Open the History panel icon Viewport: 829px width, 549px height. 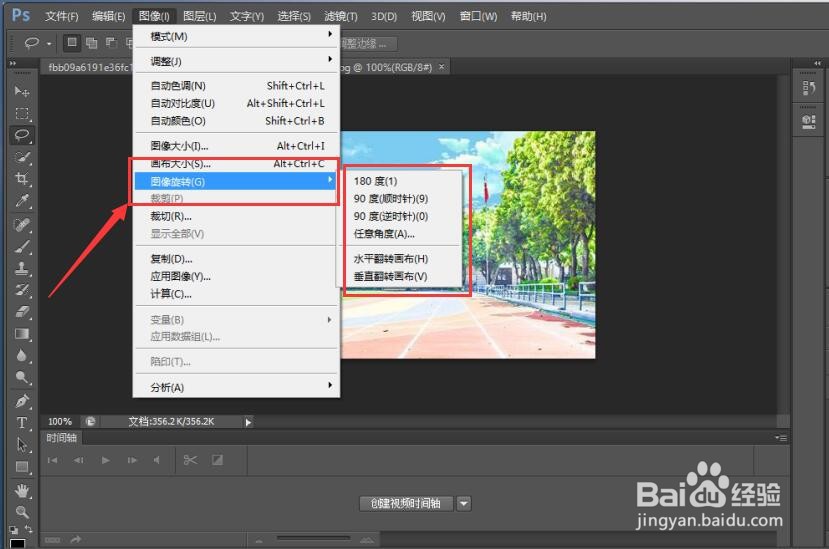point(808,88)
